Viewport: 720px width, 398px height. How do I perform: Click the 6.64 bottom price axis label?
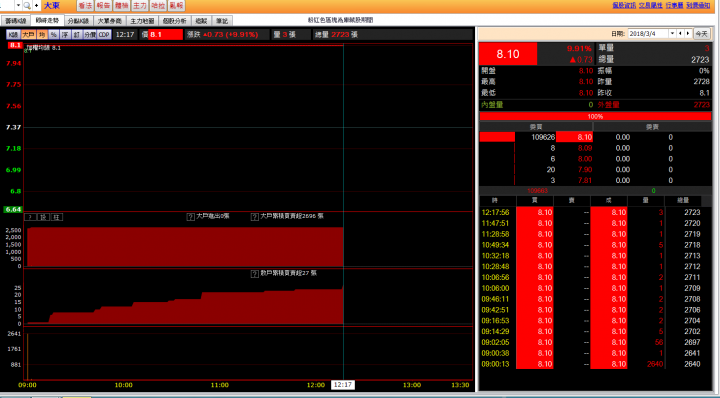(x=13, y=209)
